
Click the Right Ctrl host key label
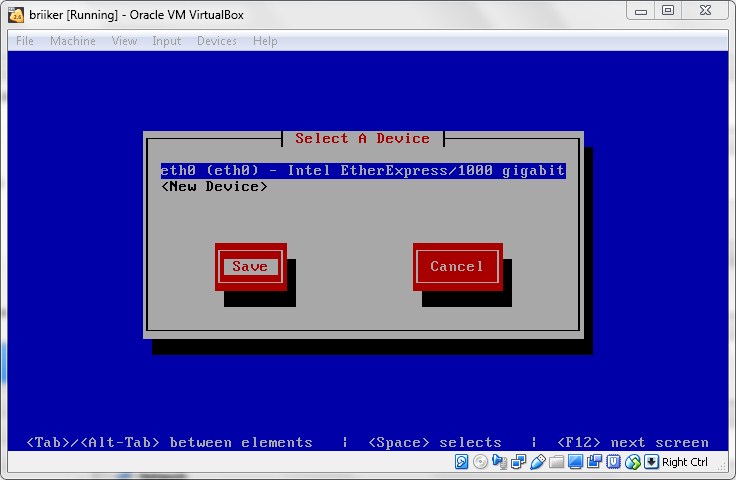684,462
